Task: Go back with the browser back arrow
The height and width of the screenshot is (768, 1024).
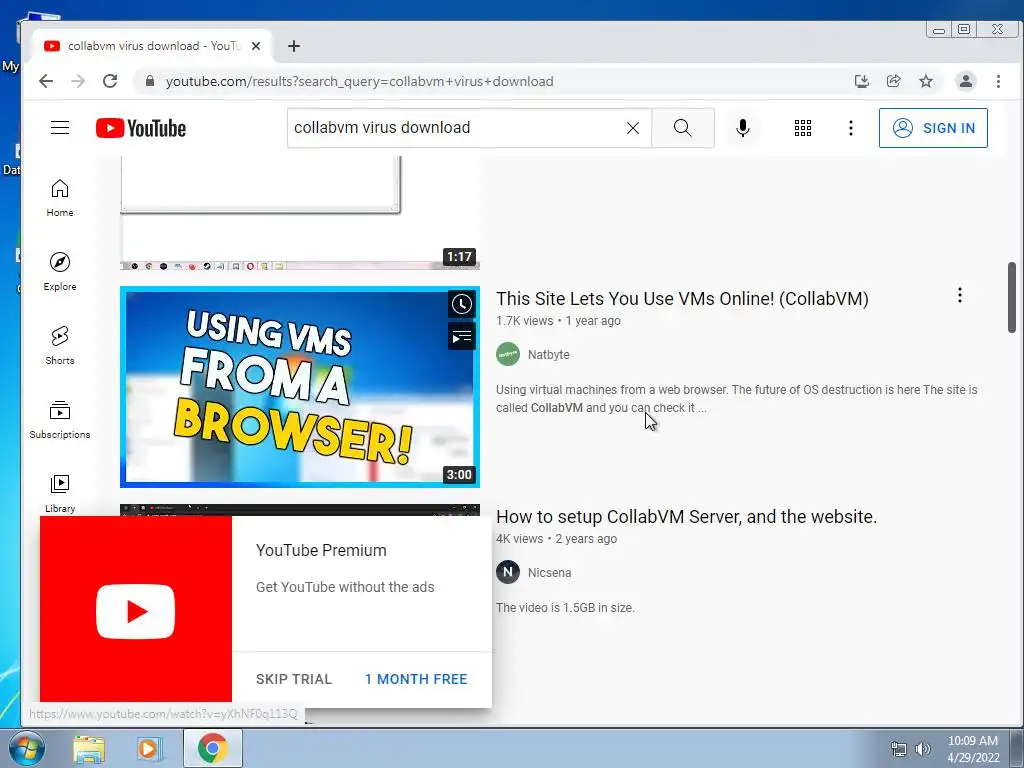Action: pos(46,81)
